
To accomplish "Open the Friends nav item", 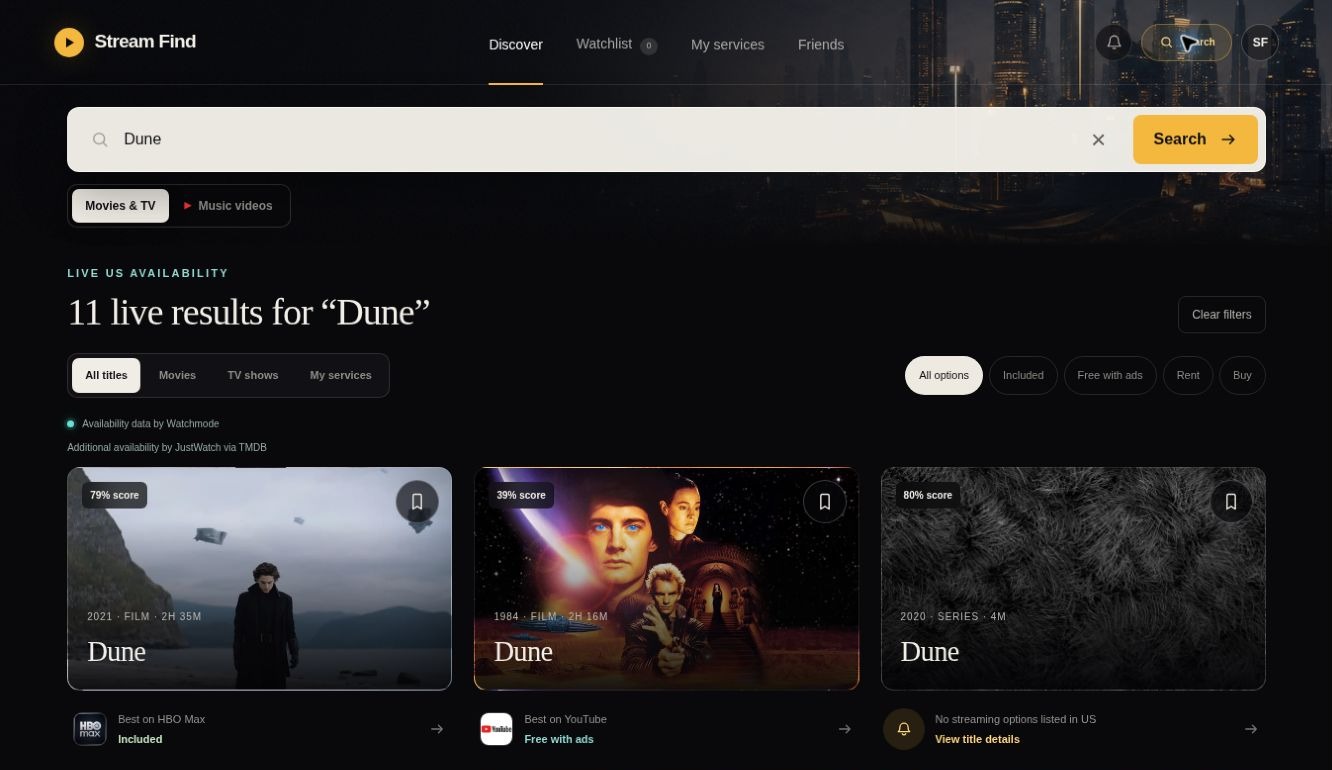I will tap(821, 45).
